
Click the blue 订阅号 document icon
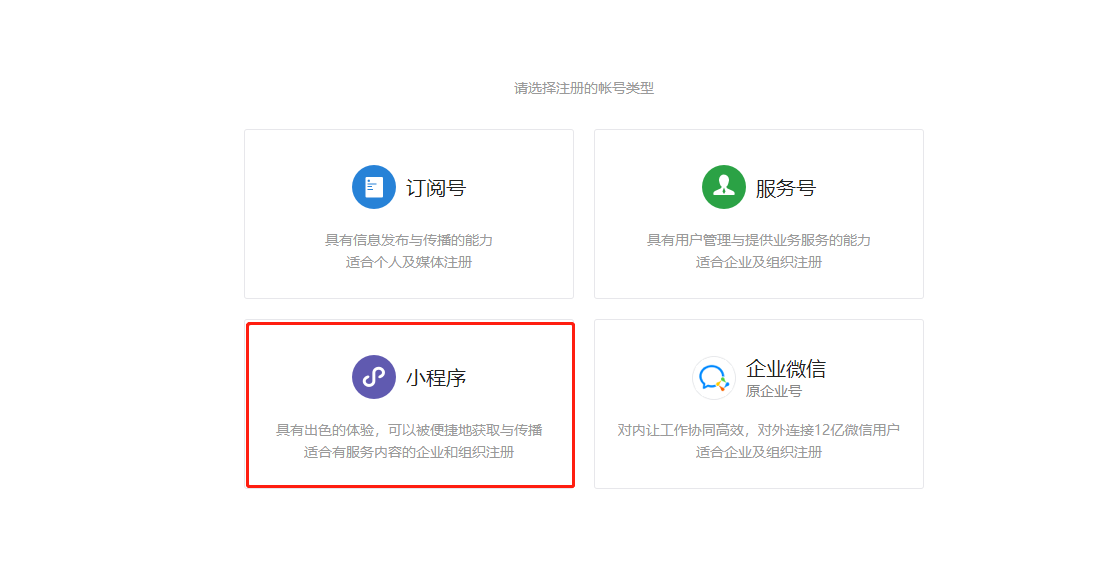pos(374,187)
